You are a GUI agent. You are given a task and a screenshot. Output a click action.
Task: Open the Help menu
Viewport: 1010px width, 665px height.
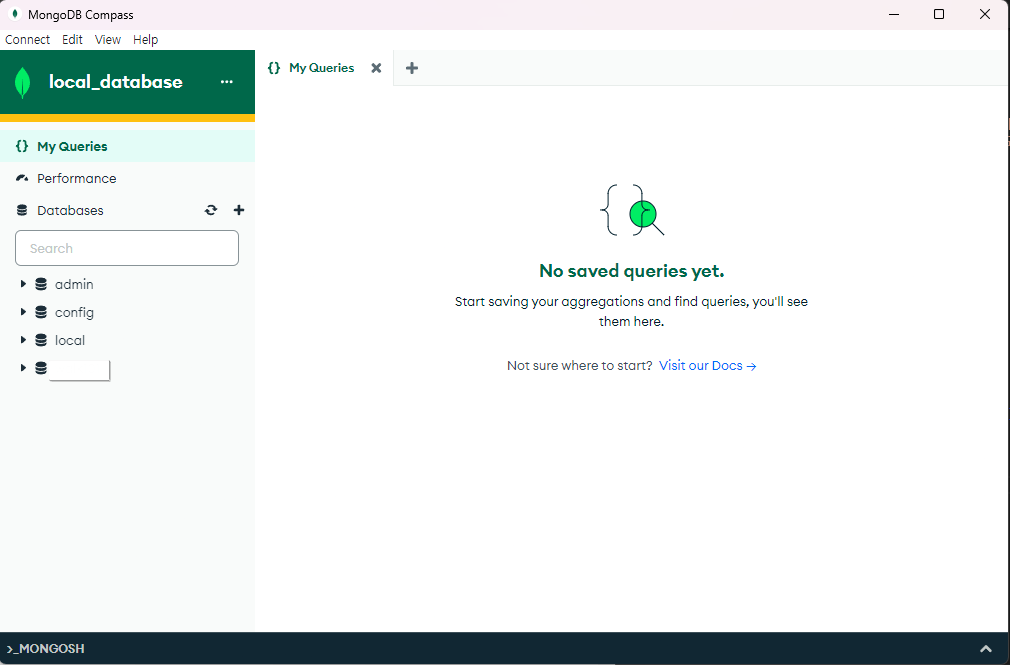coord(146,39)
